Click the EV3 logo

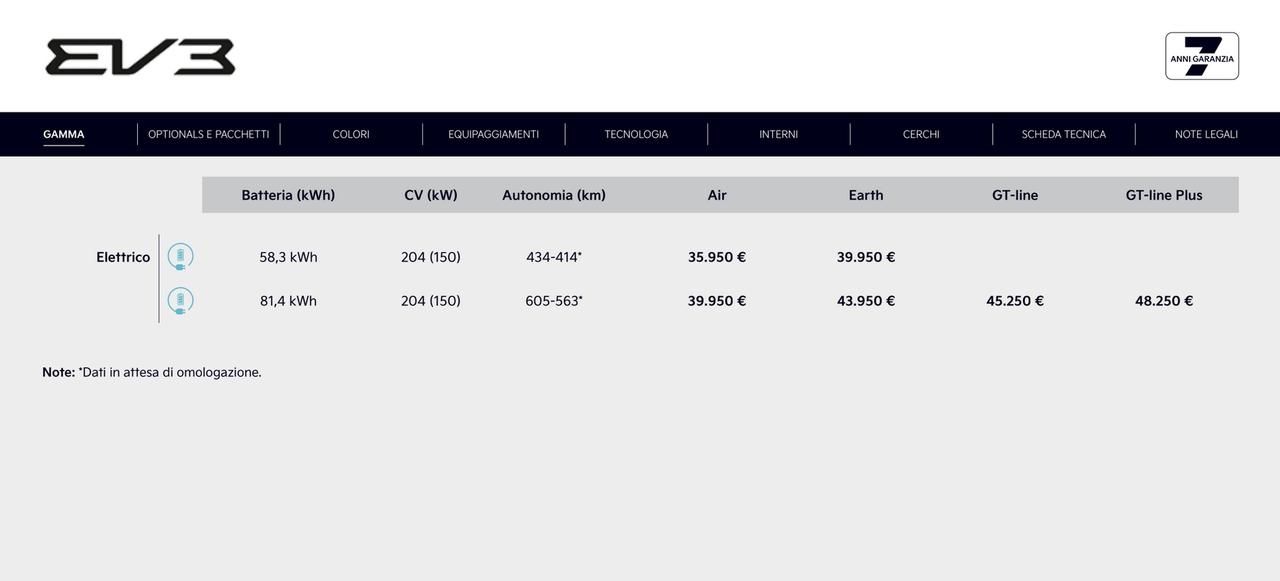140,57
